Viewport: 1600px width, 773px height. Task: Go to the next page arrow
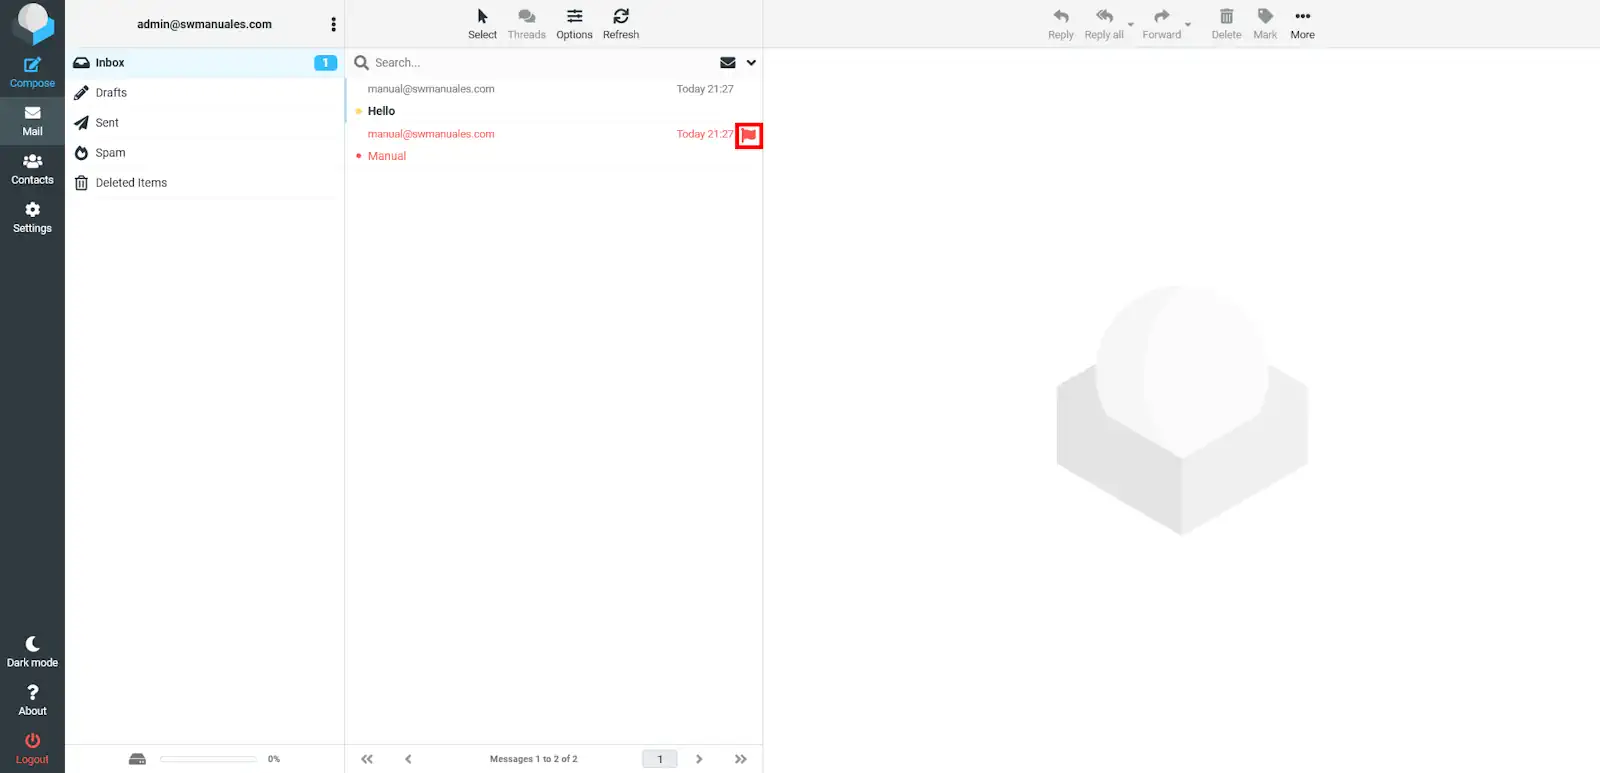[699, 759]
